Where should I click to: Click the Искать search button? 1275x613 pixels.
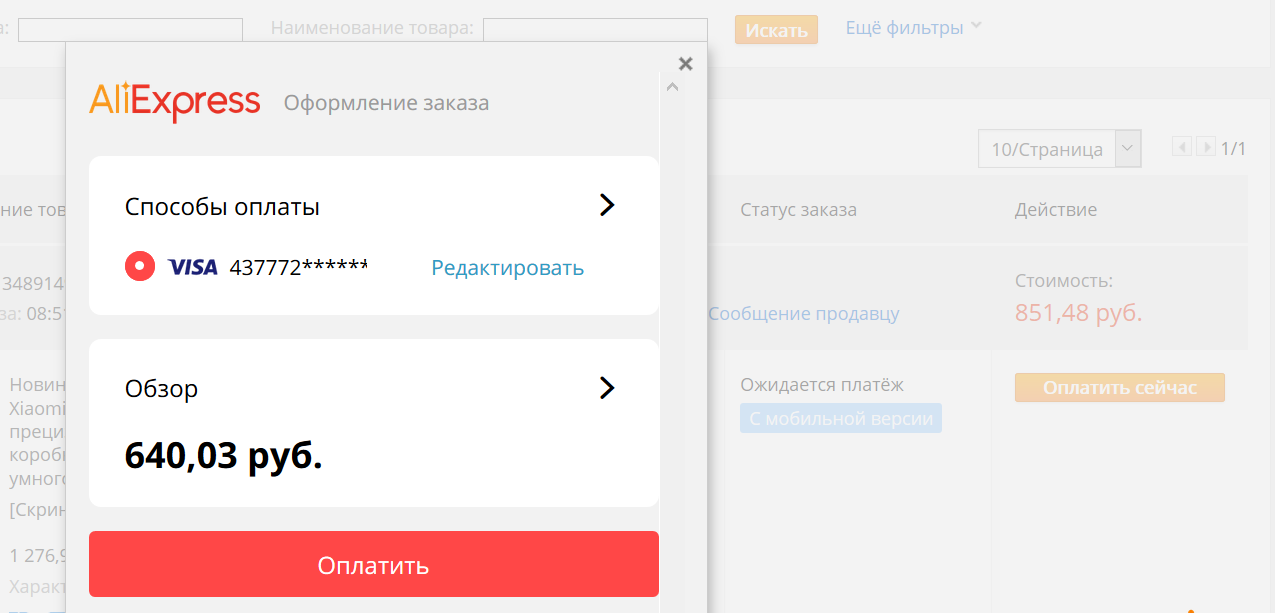coord(776,30)
